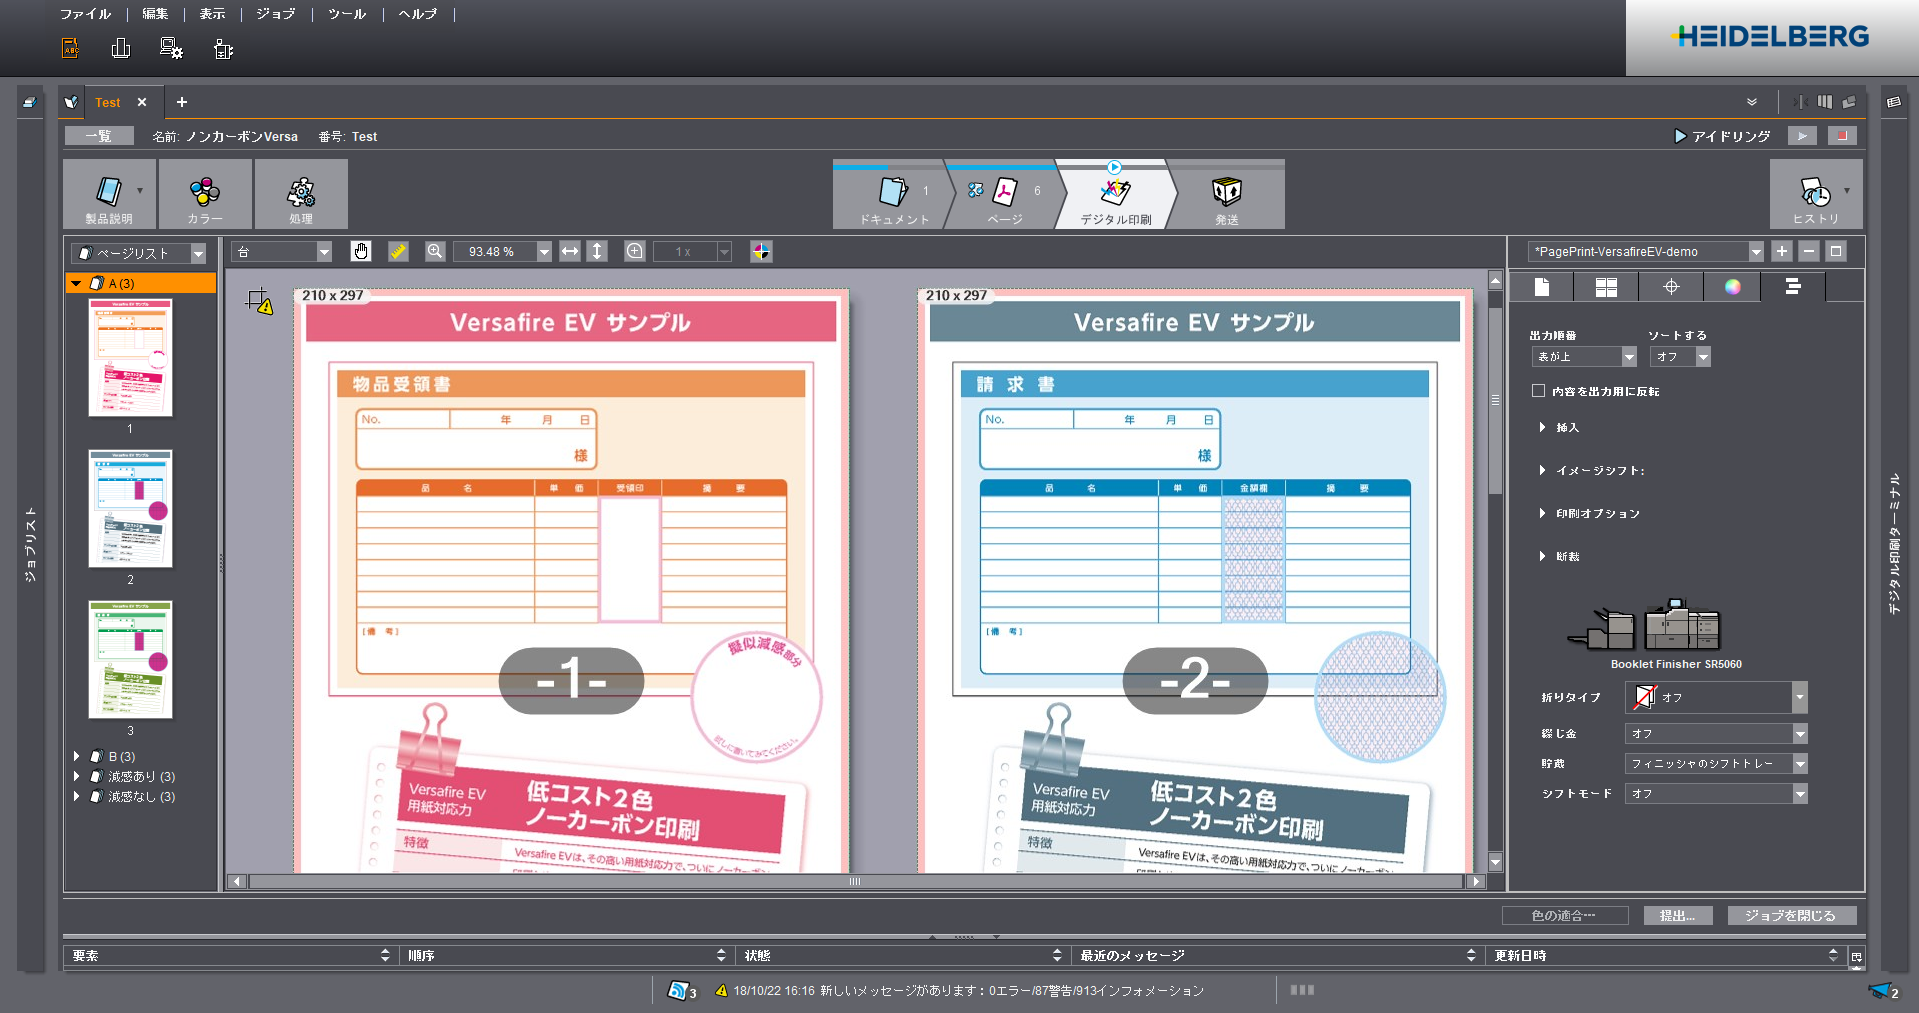Open the ファイル menu
1919x1013 pixels.
tap(86, 14)
